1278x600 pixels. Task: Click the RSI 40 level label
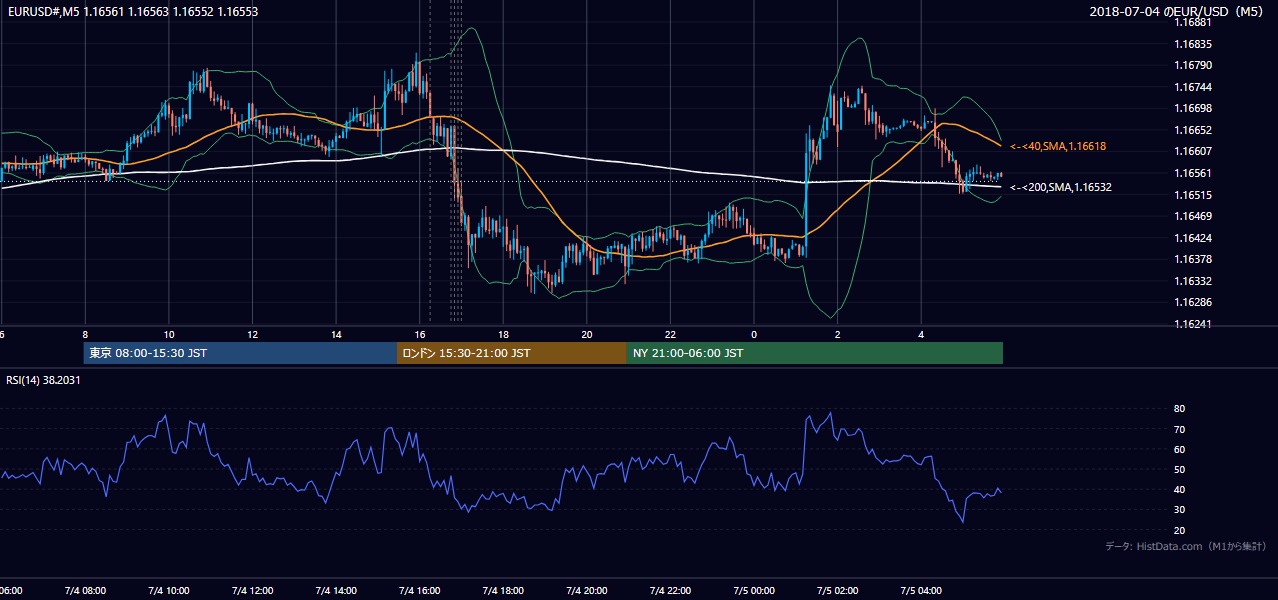click(x=1179, y=489)
